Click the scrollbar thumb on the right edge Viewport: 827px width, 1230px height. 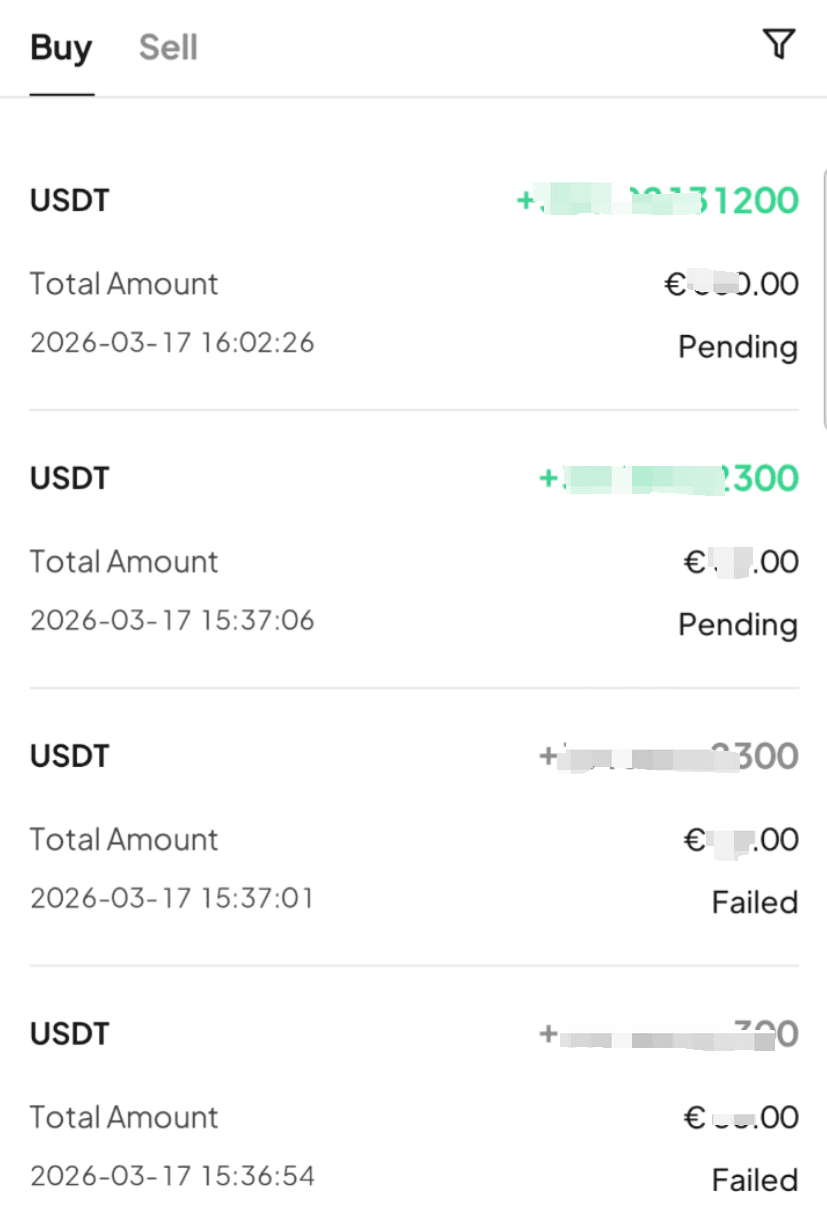pyautogui.click(x=823, y=300)
